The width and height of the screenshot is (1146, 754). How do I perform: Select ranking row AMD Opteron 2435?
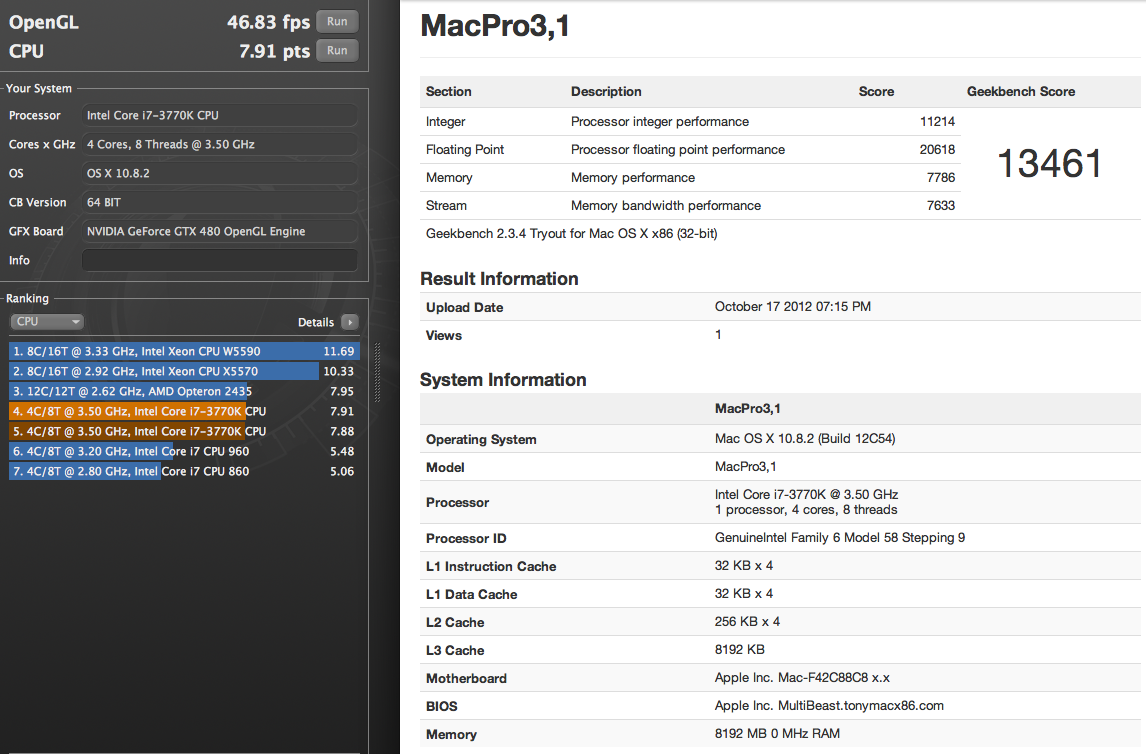point(184,392)
